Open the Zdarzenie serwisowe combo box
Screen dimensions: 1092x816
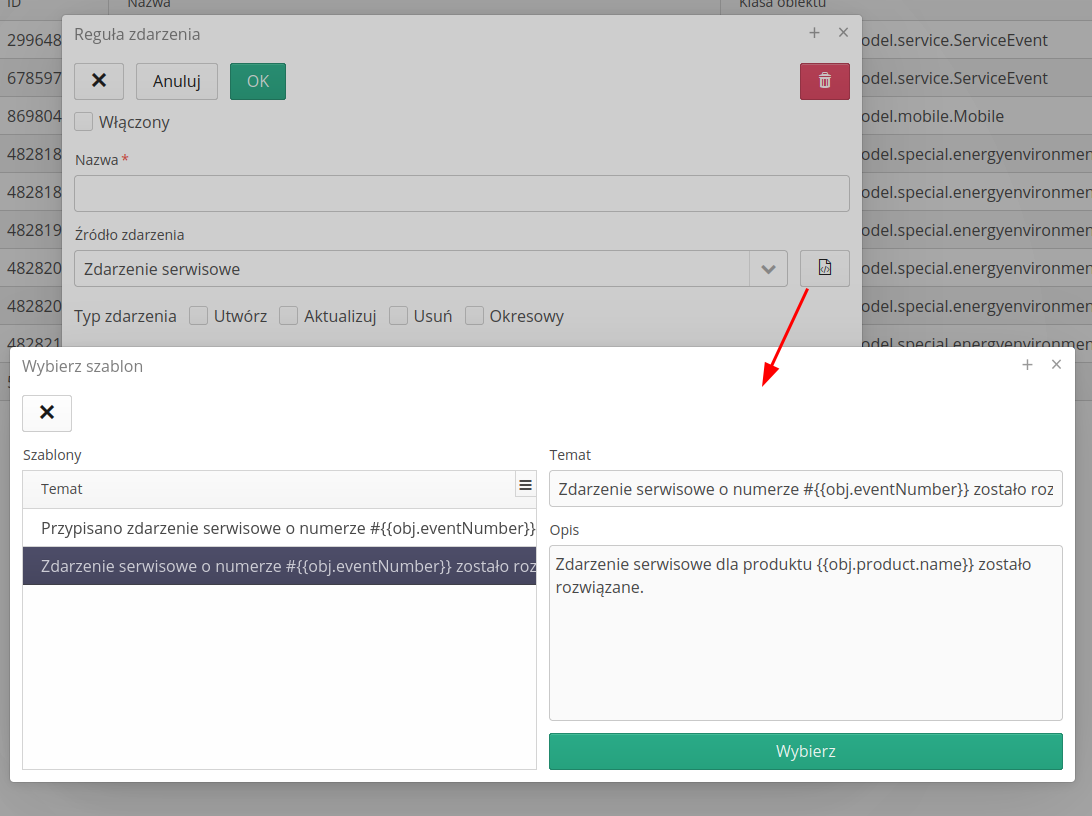411,269
